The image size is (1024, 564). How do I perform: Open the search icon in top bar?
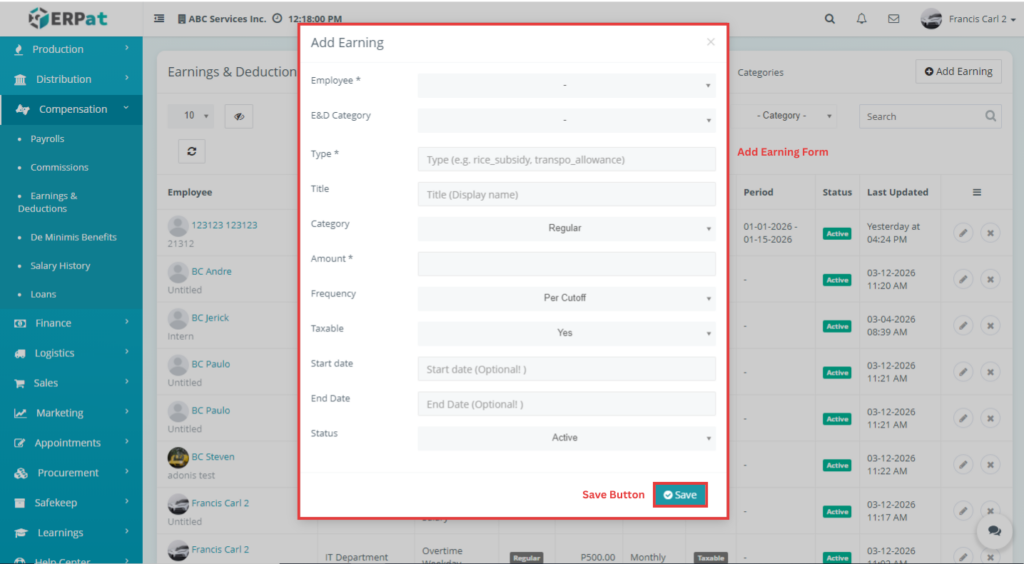pyautogui.click(x=829, y=19)
